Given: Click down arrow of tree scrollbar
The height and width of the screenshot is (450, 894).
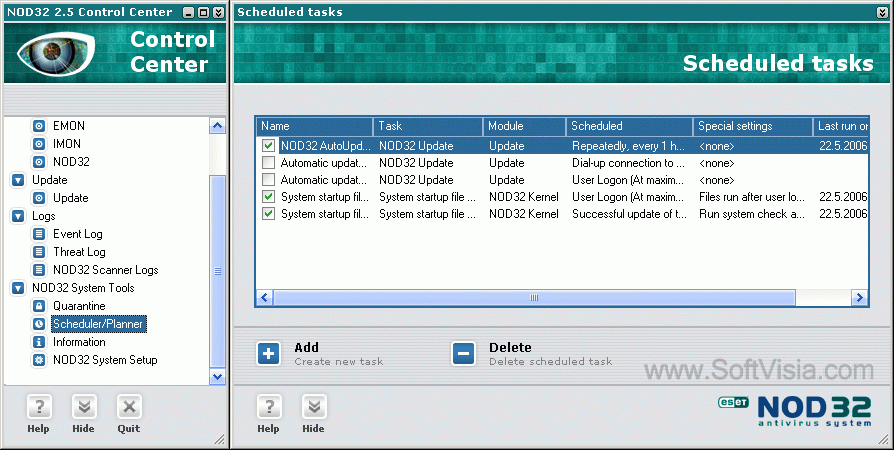Looking at the screenshot, I should tap(218, 376).
